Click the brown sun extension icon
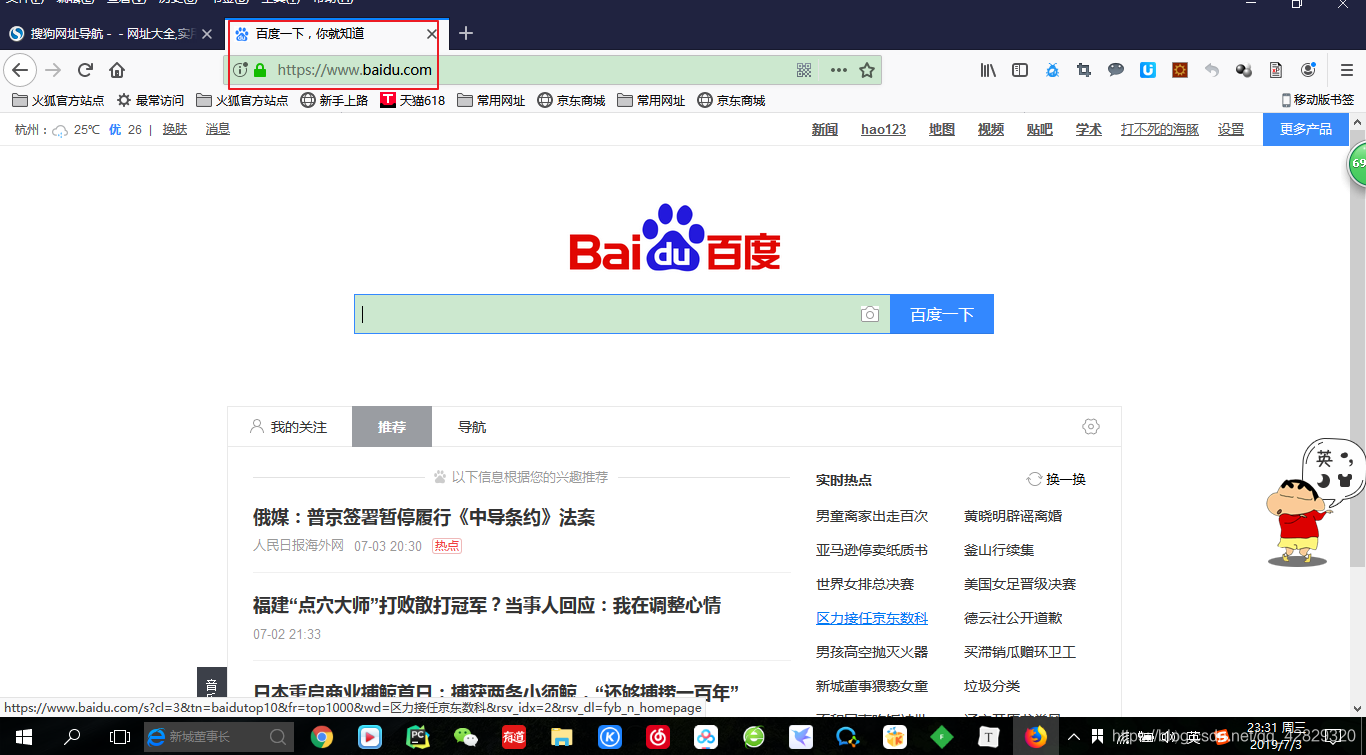This screenshot has height=755, width=1366. coord(1180,70)
